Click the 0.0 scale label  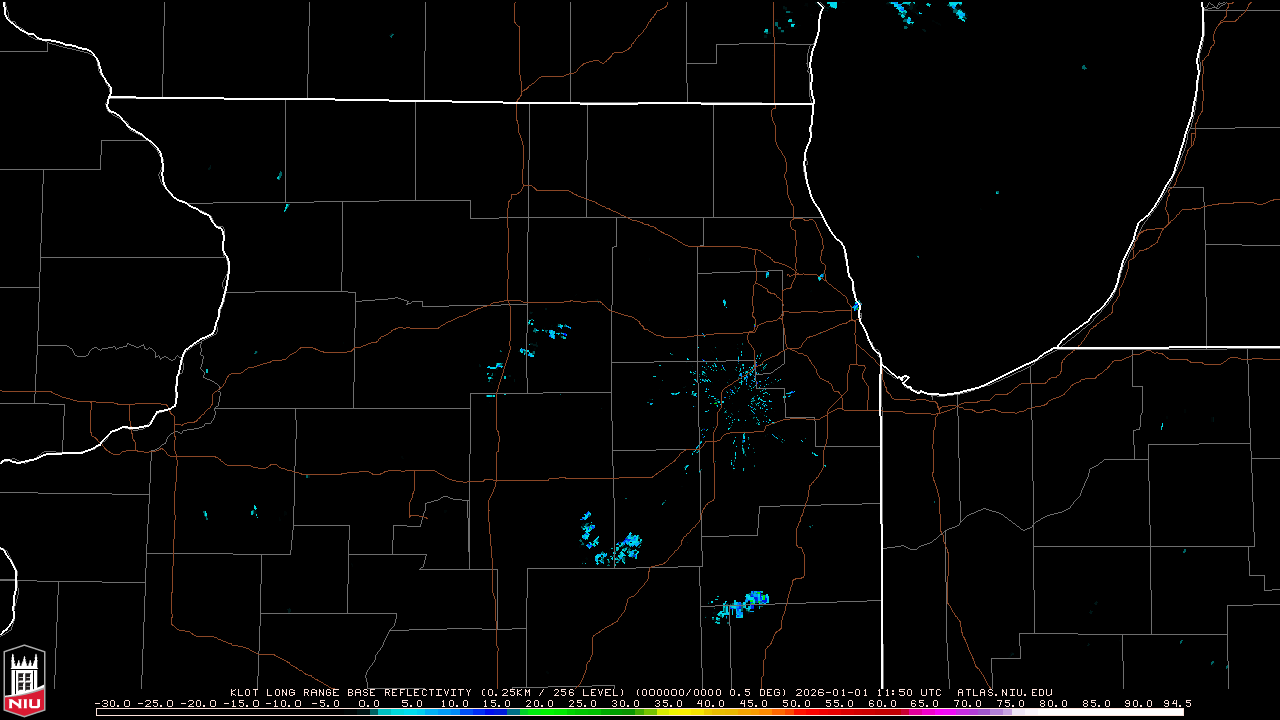pyautogui.click(x=368, y=703)
